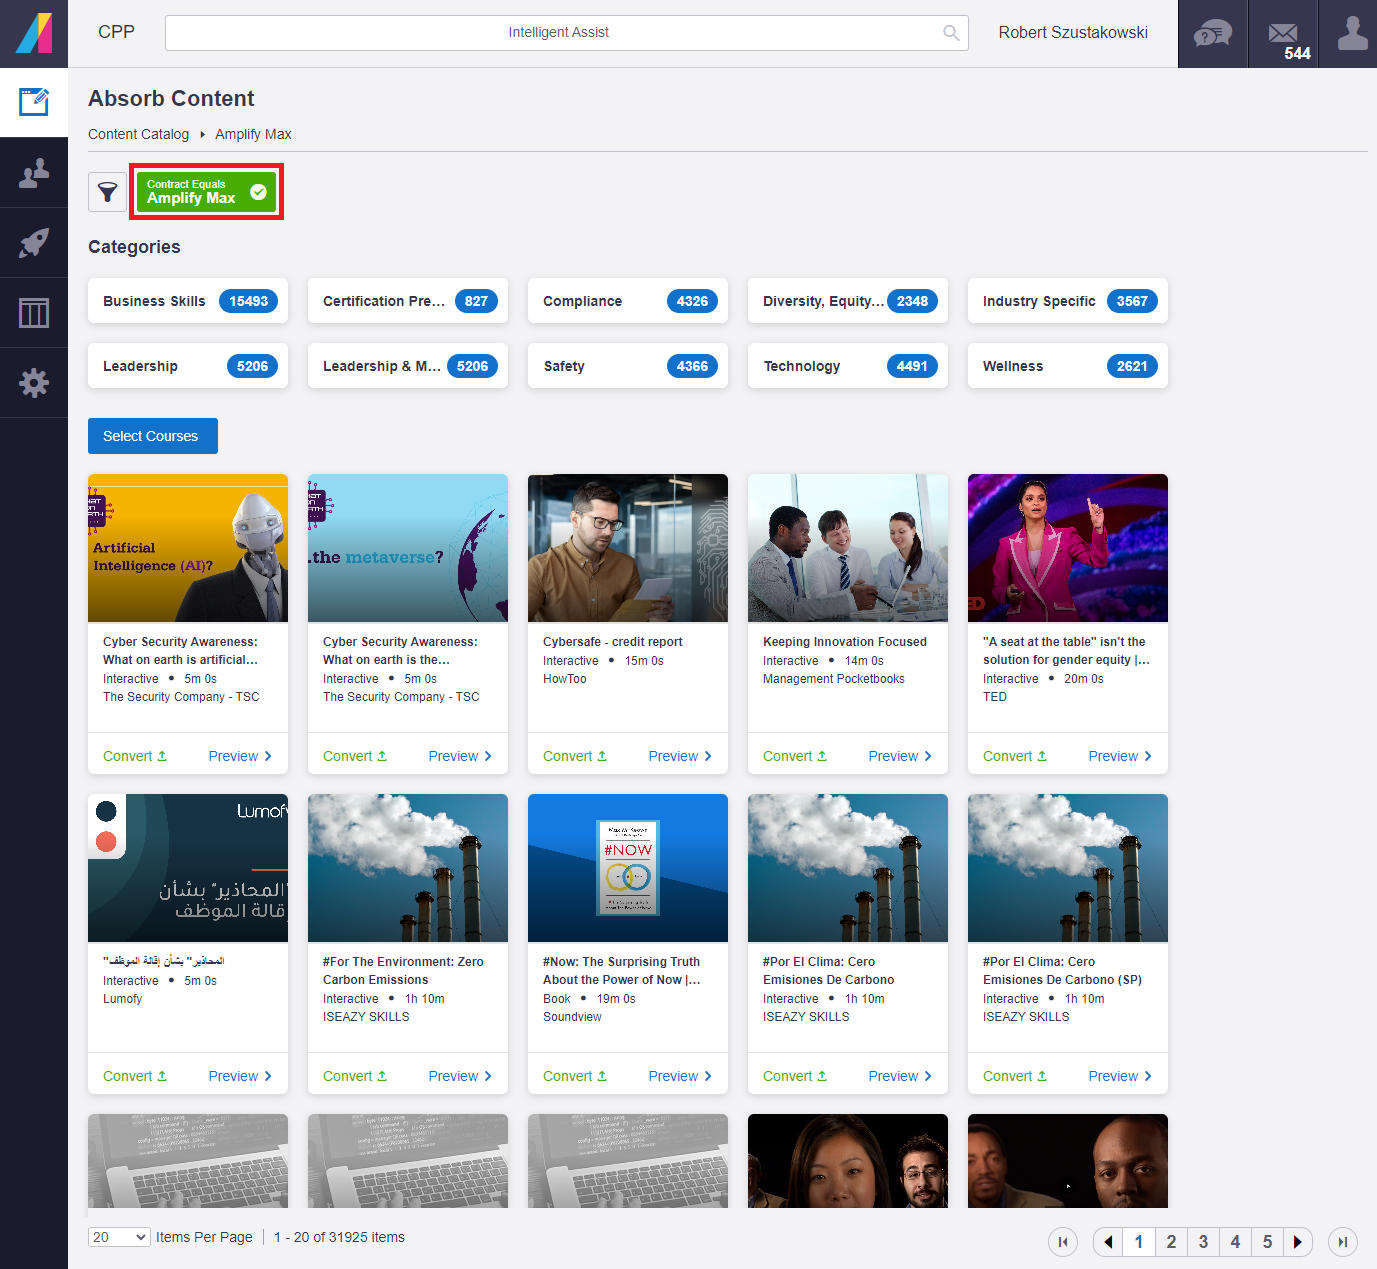
Task: Click the Select Courses button
Action: 153,436
